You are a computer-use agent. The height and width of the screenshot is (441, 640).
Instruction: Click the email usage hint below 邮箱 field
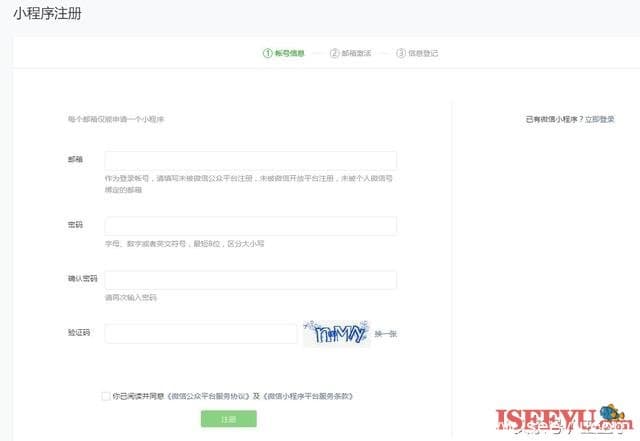tap(249, 184)
